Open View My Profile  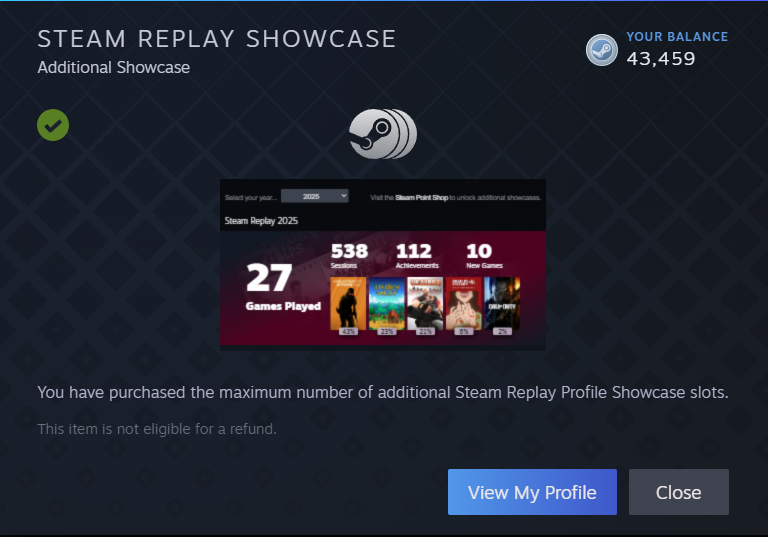point(532,492)
